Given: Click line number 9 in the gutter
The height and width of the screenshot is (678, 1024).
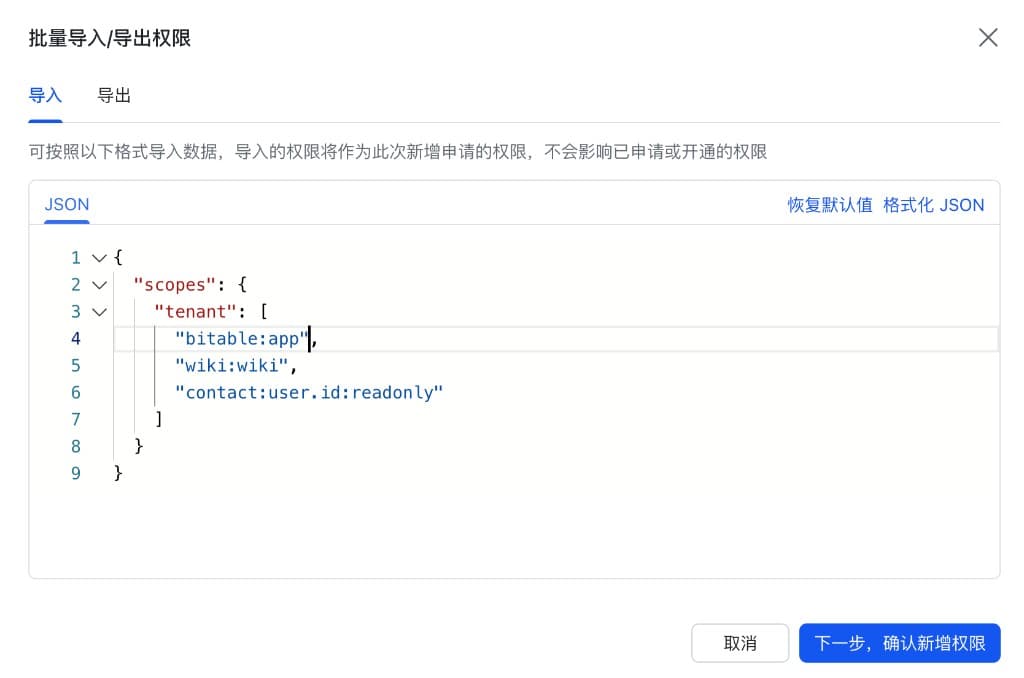Looking at the screenshot, I should pyautogui.click(x=76, y=473).
